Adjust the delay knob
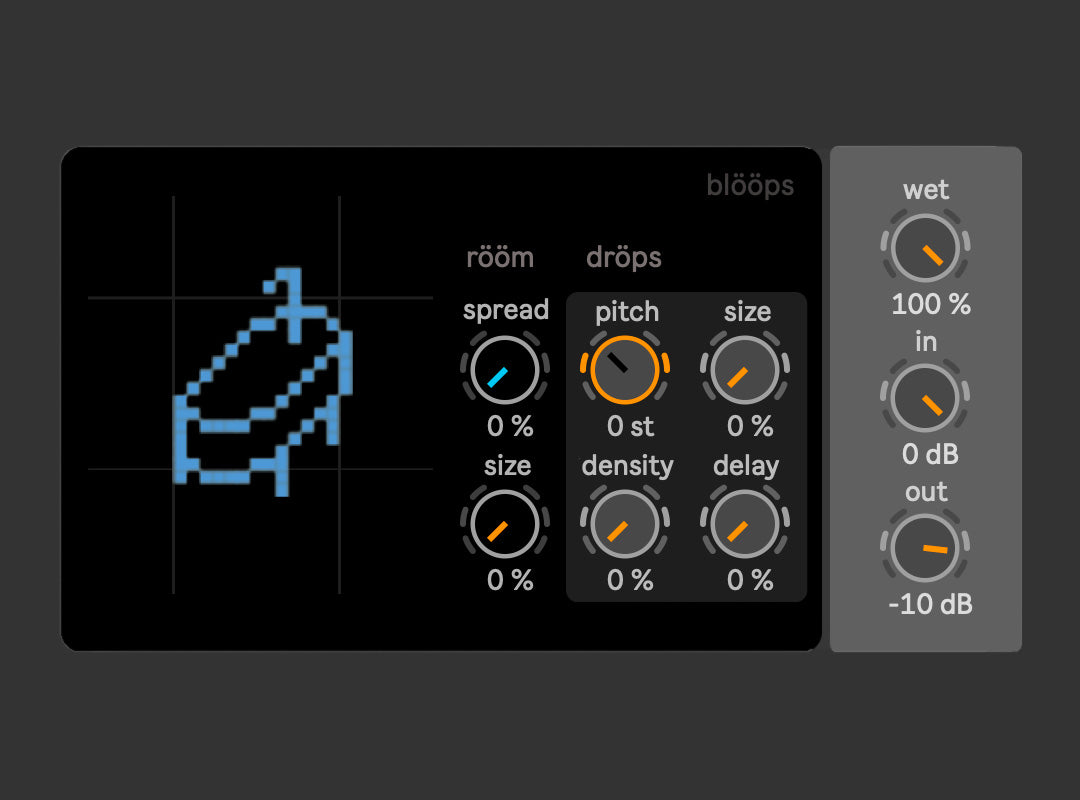 [745, 523]
